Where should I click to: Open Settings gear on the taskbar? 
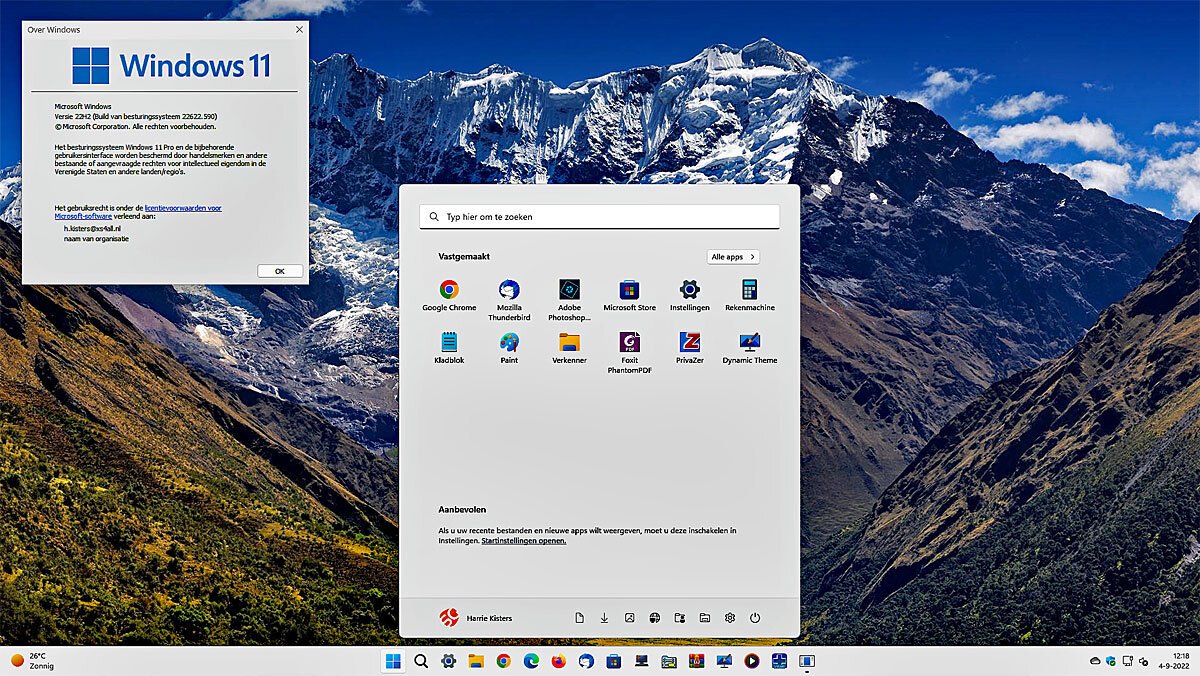[449, 661]
